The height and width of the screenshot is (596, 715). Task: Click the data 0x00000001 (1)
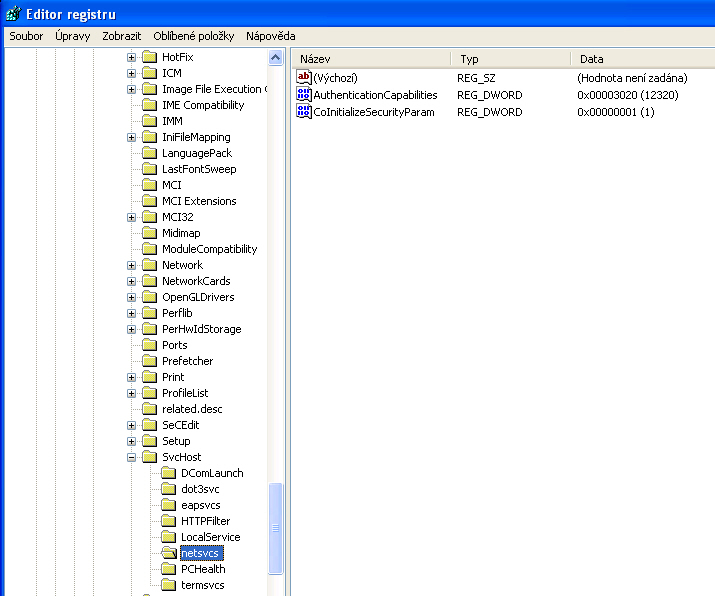(616, 112)
